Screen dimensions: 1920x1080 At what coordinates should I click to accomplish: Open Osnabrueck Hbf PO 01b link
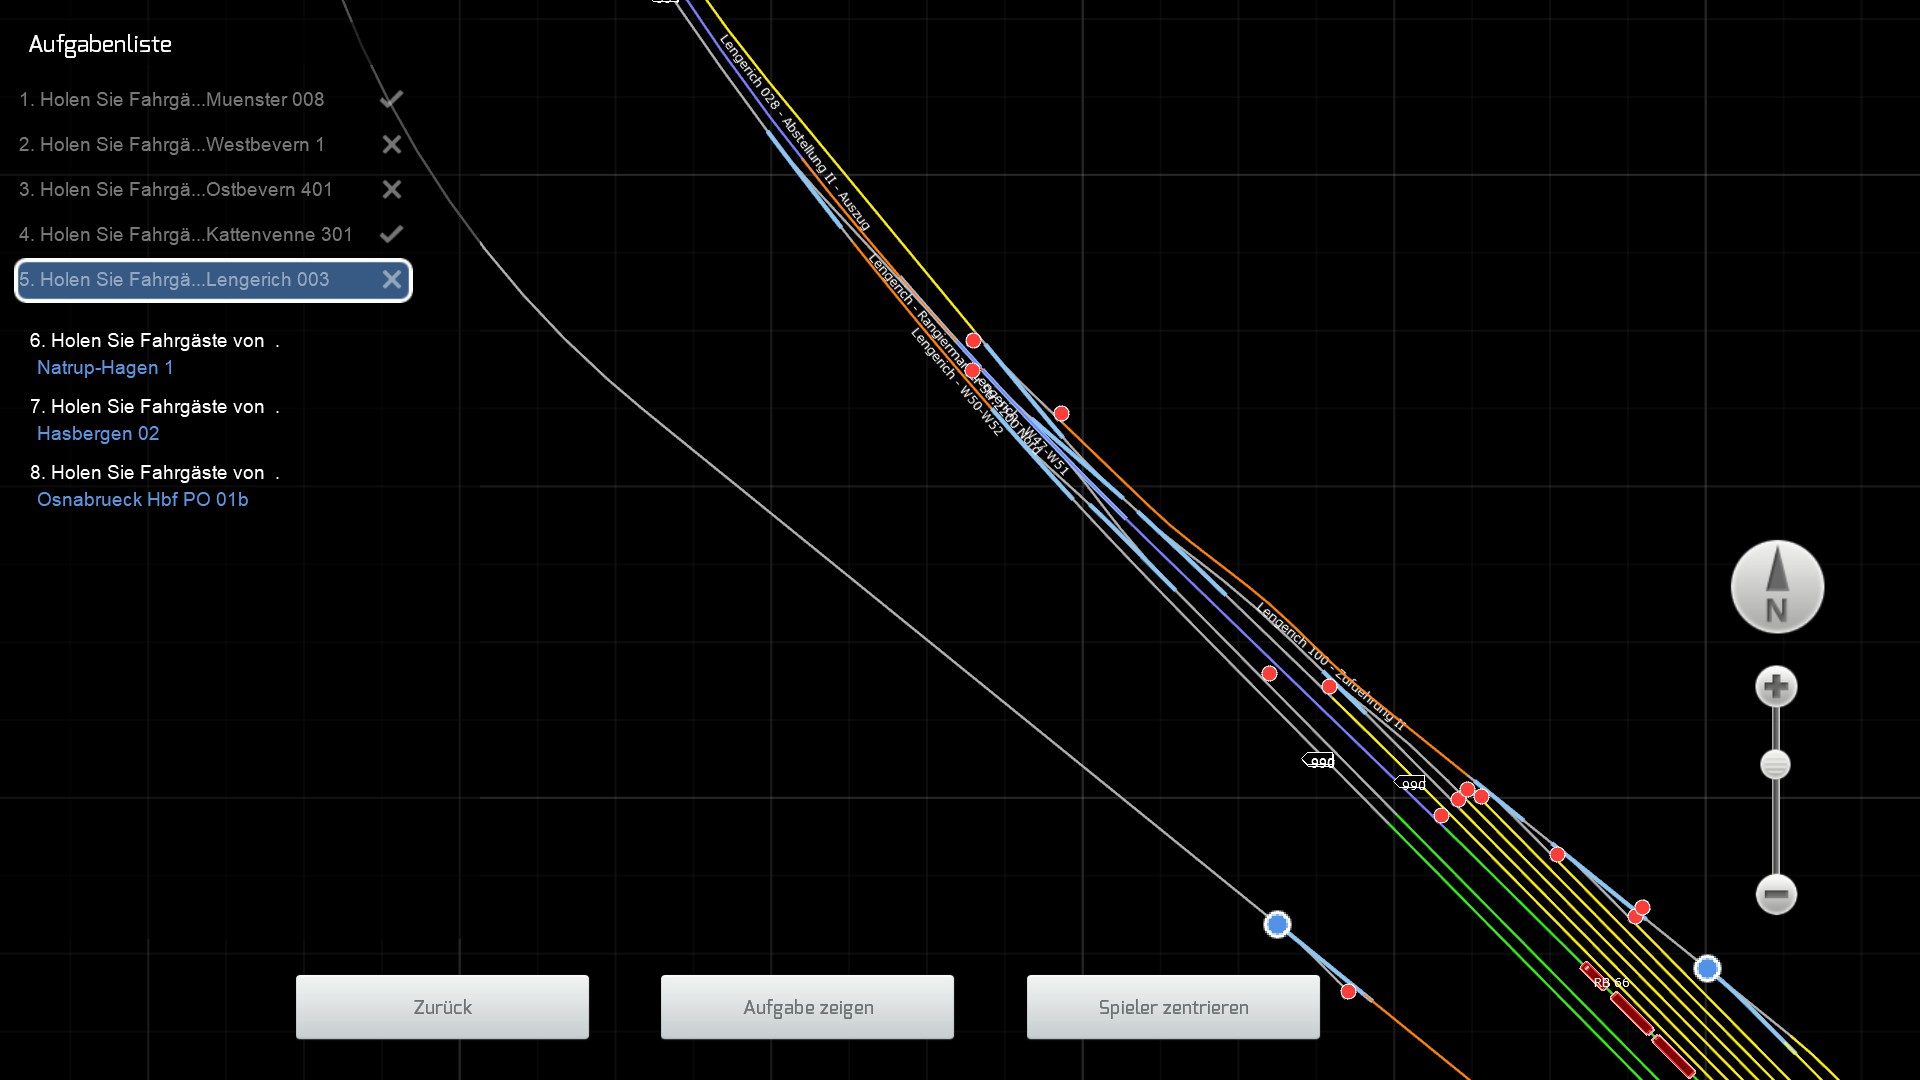(x=142, y=500)
